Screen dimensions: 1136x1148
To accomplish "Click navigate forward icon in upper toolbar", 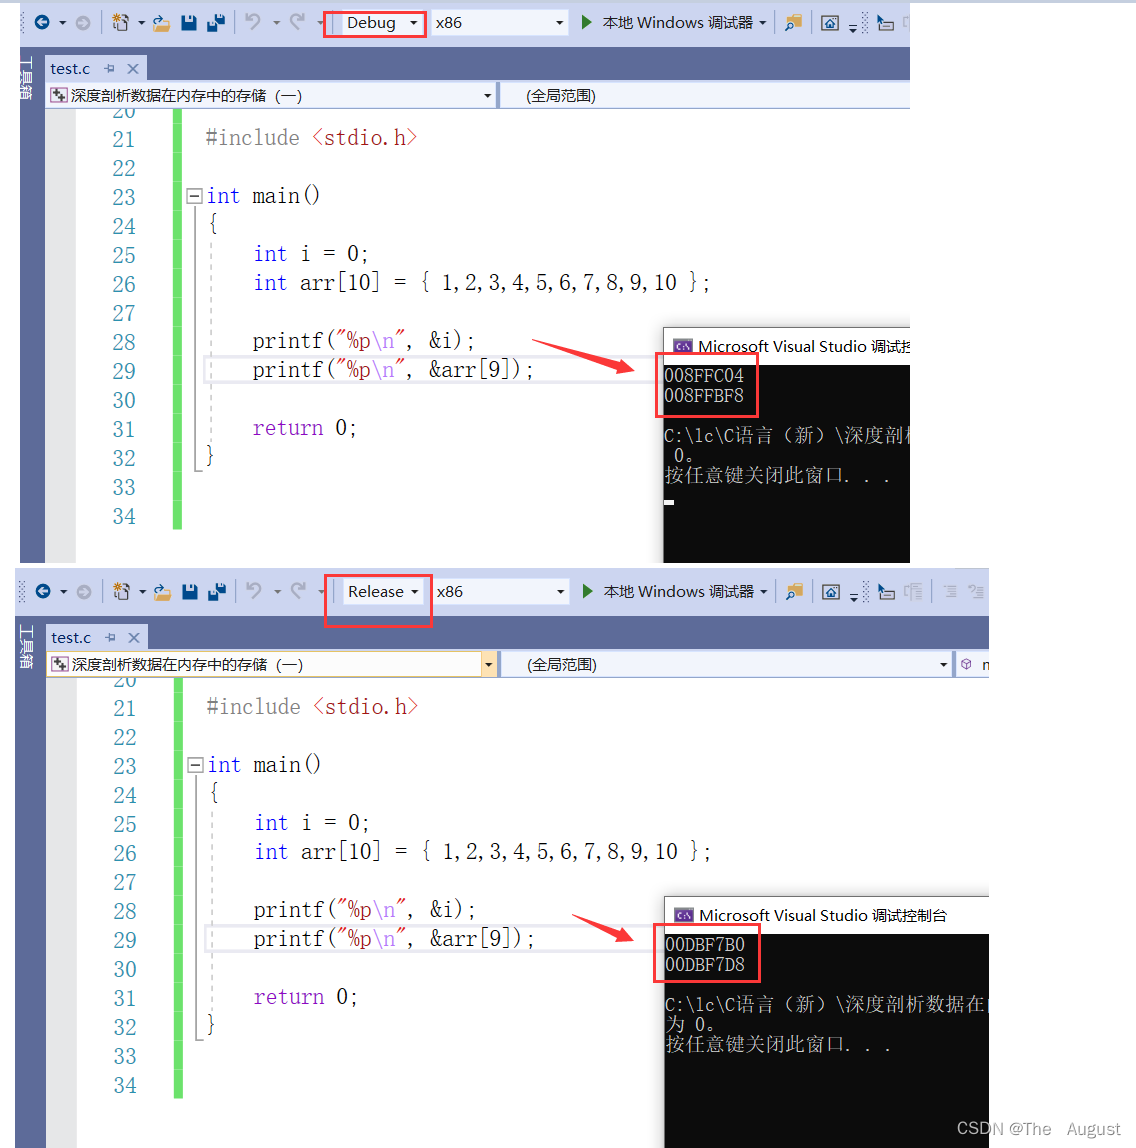I will (83, 23).
